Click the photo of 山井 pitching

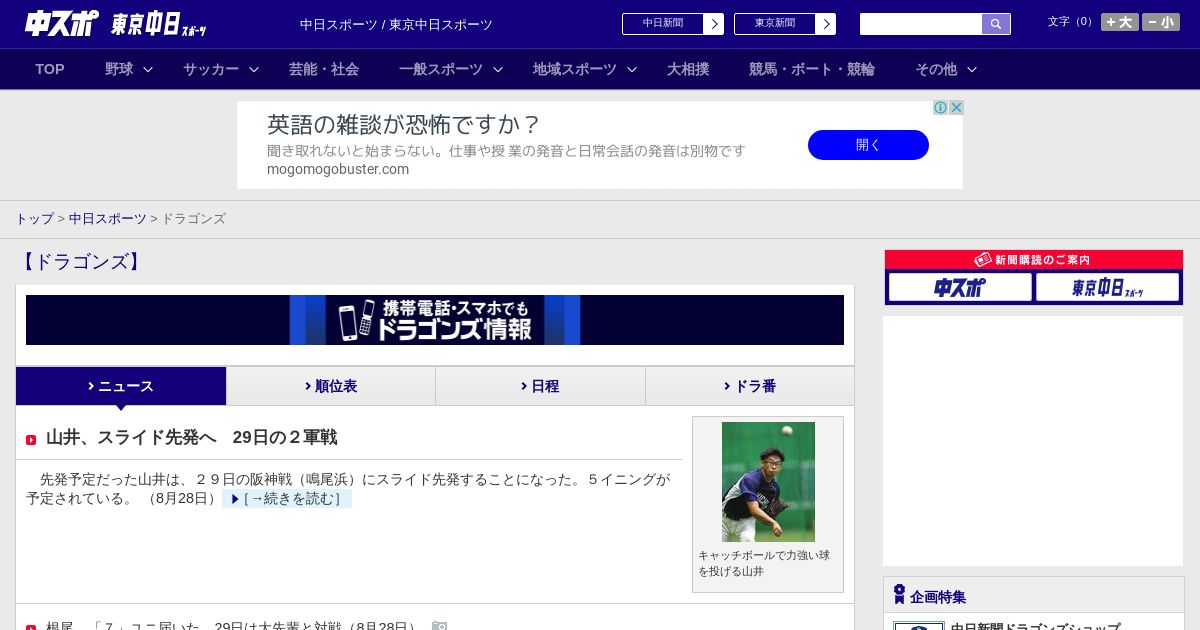point(768,482)
